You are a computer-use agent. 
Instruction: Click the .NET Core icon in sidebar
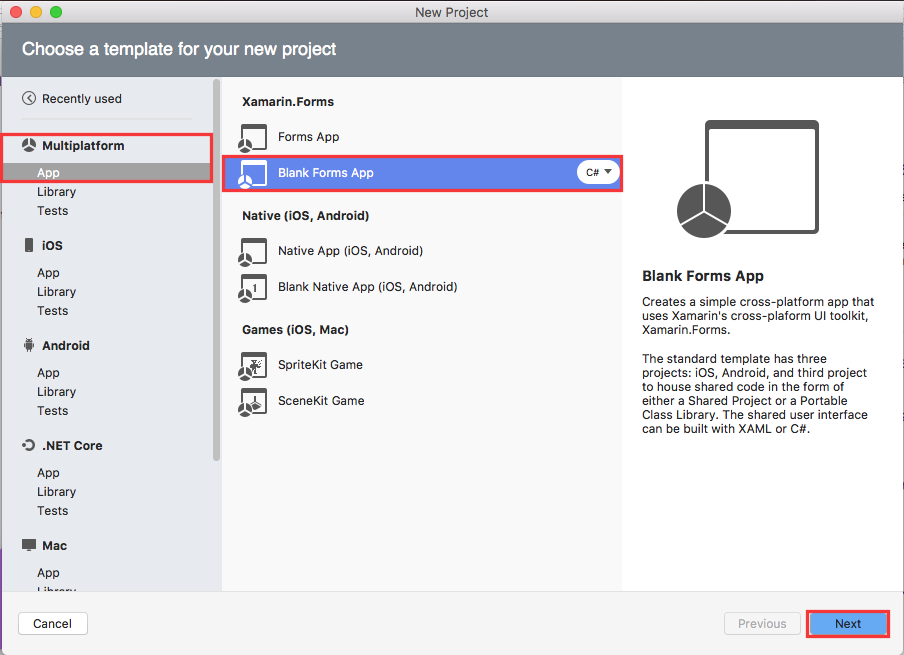(29, 445)
